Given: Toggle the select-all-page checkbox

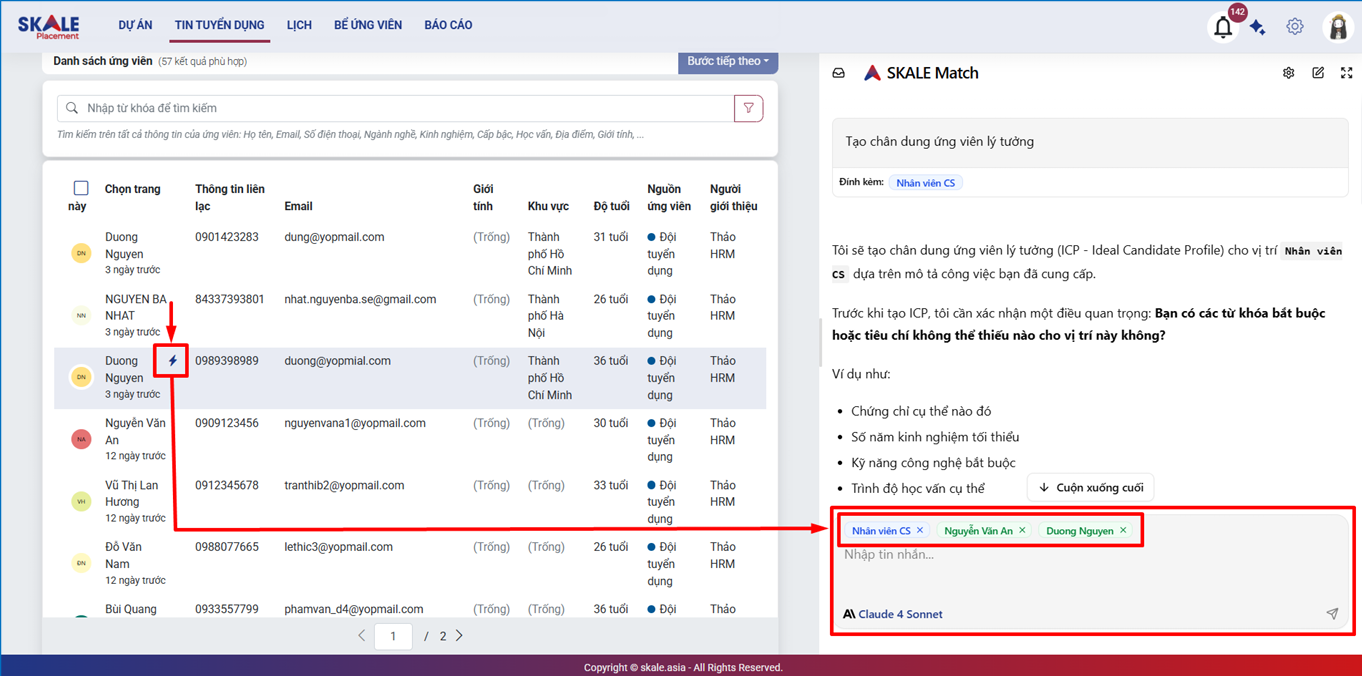Looking at the screenshot, I should click(81, 188).
